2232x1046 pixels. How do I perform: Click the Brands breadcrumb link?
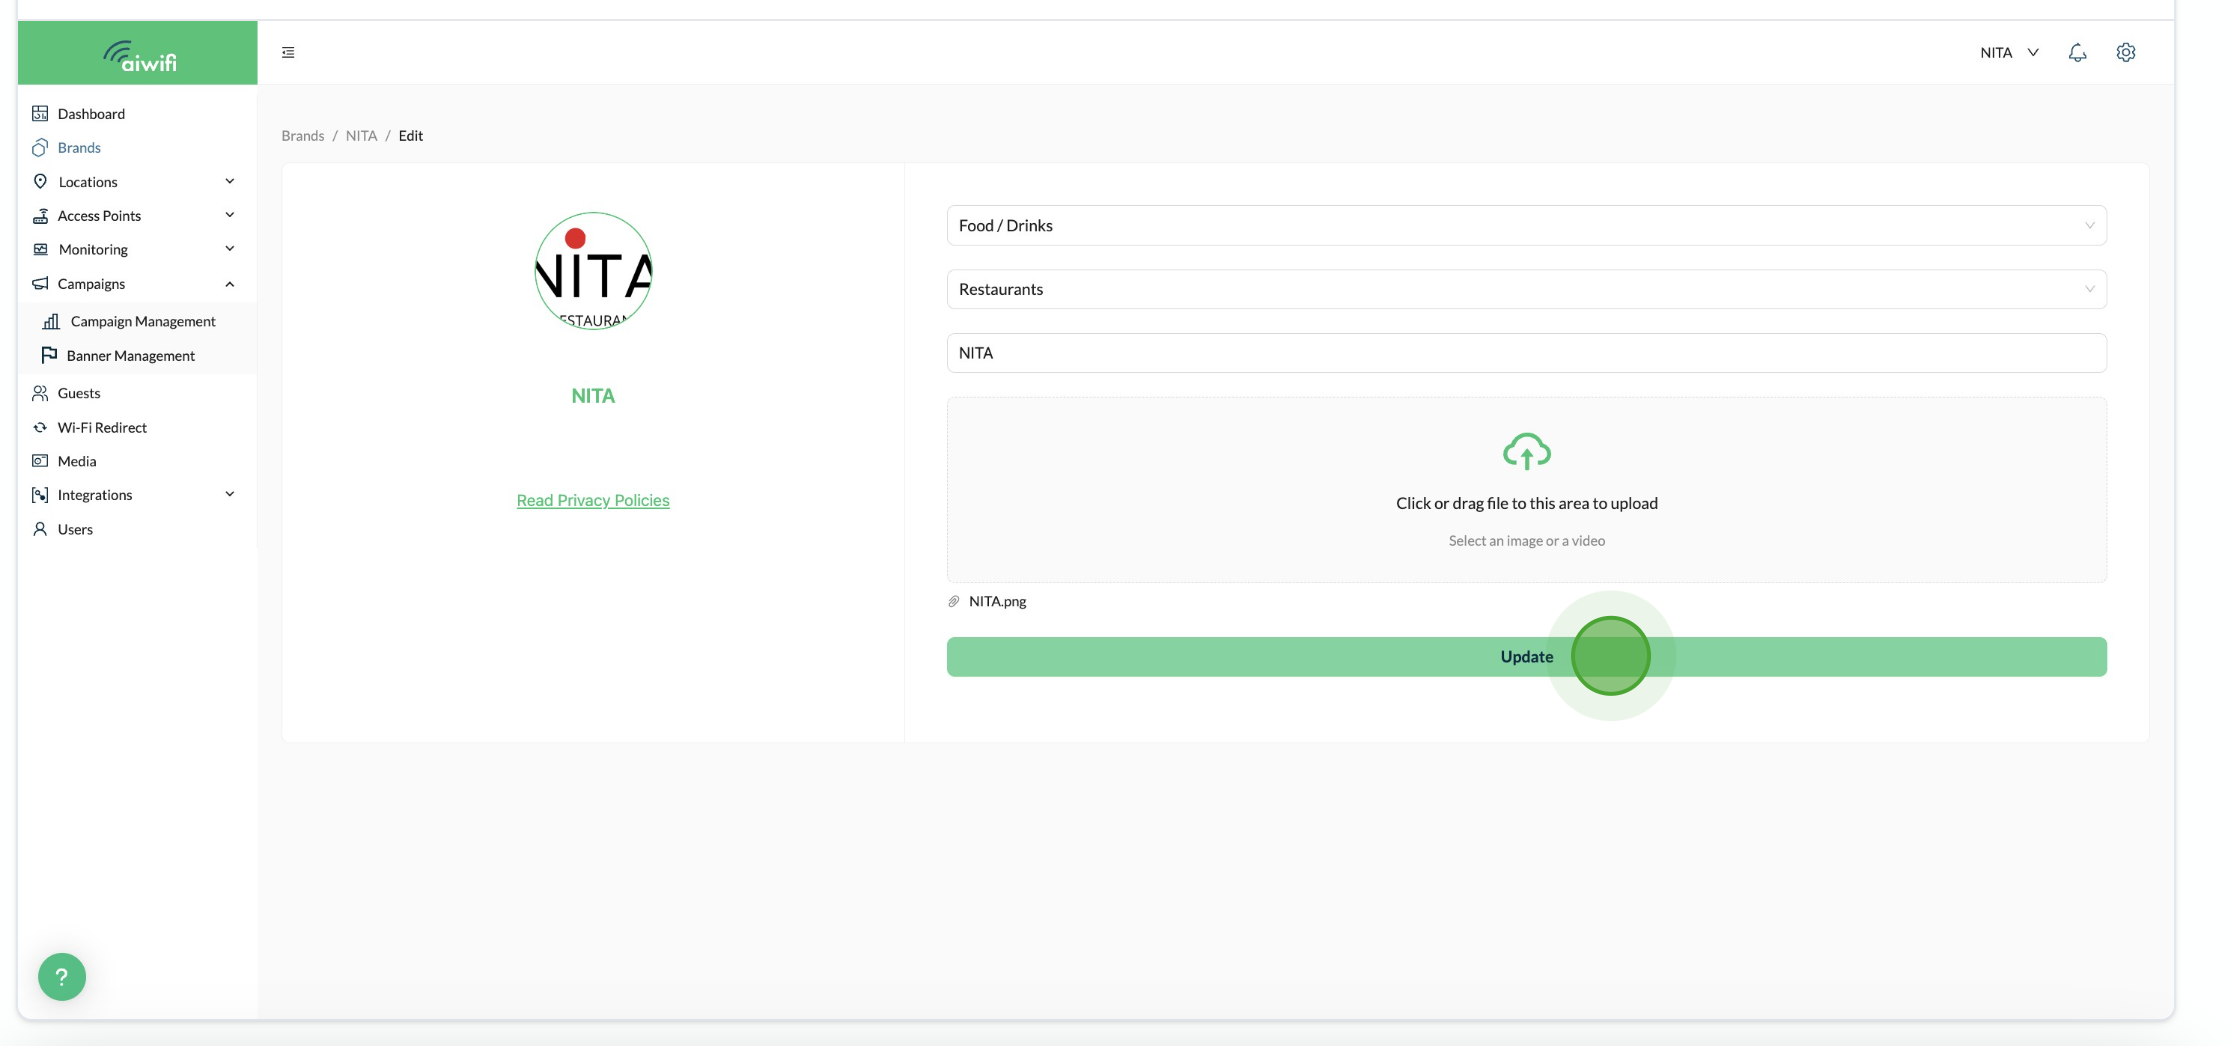coord(303,135)
